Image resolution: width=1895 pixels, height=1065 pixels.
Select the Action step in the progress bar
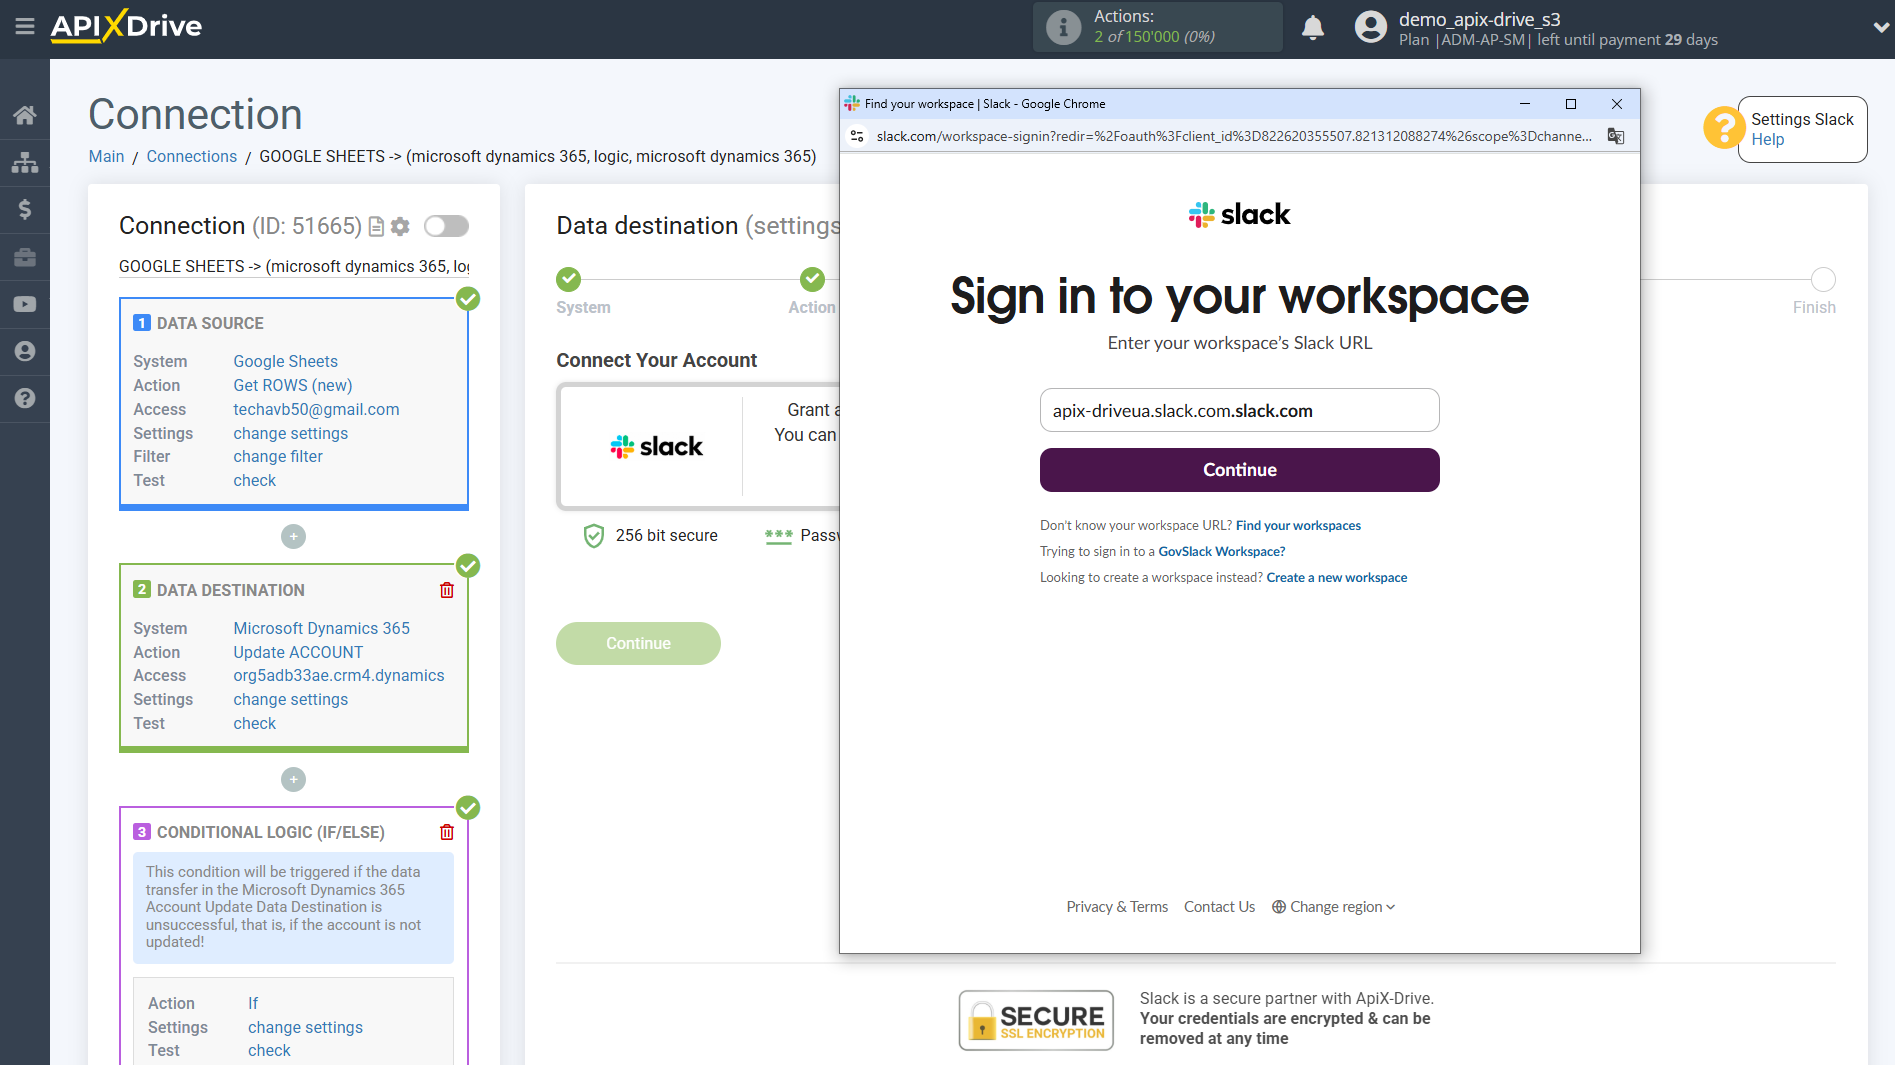pos(812,279)
